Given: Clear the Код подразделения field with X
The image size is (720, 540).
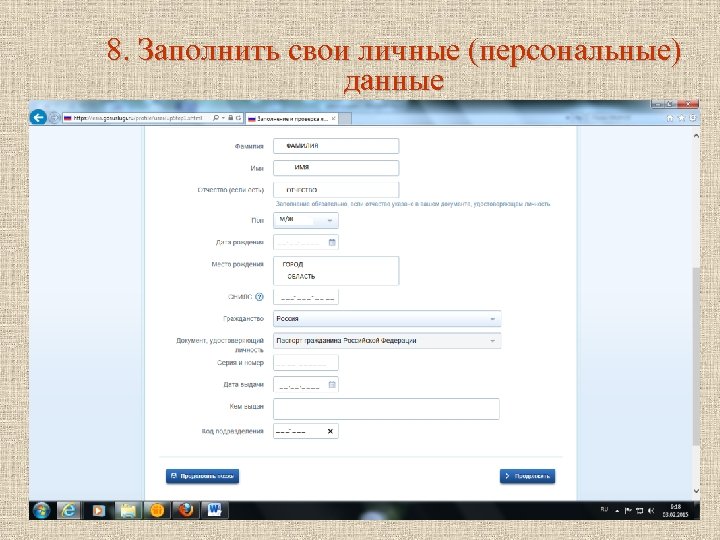Looking at the screenshot, I should click(330, 431).
